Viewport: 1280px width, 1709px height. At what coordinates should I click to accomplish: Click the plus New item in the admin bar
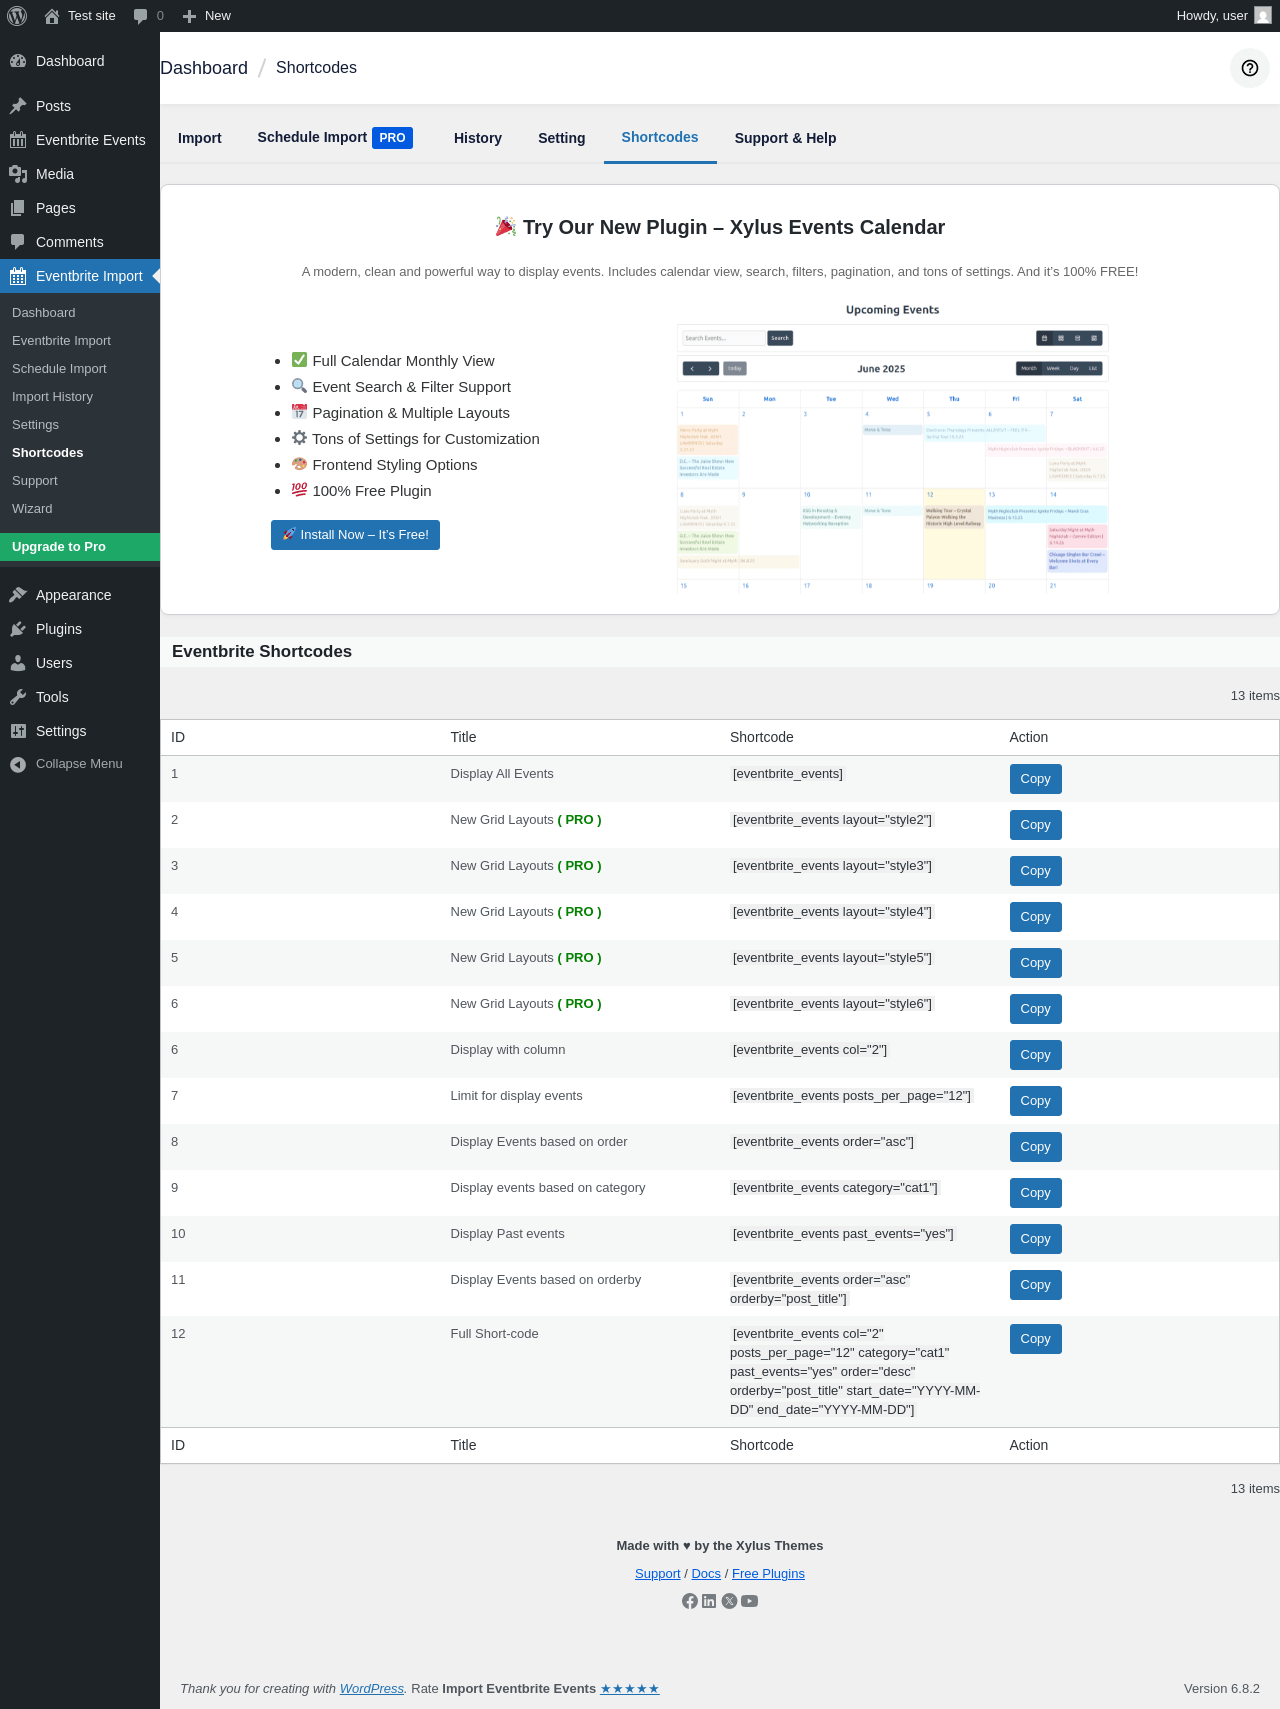tap(207, 16)
